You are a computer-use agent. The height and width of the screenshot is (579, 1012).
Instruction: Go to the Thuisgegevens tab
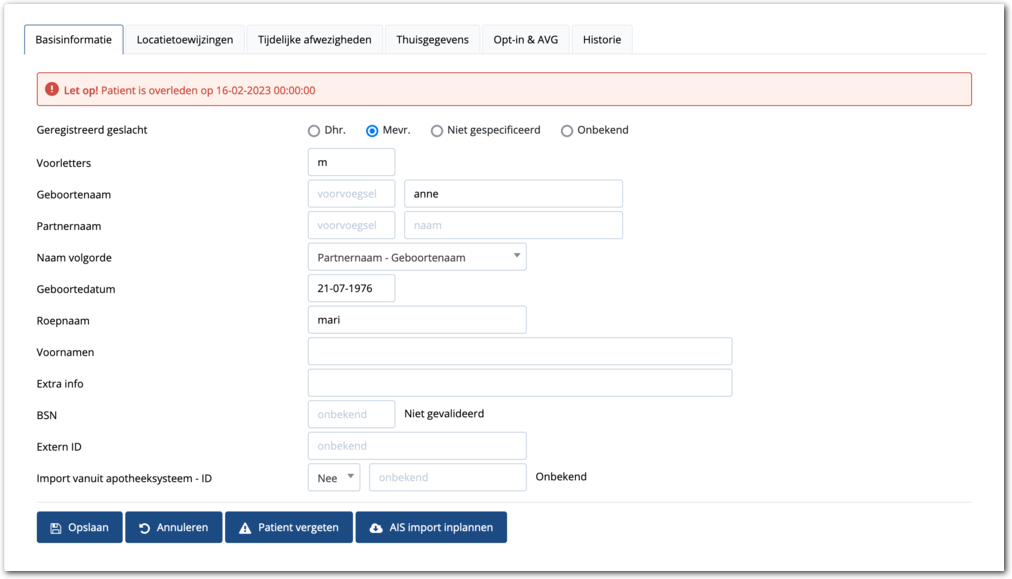pos(432,40)
